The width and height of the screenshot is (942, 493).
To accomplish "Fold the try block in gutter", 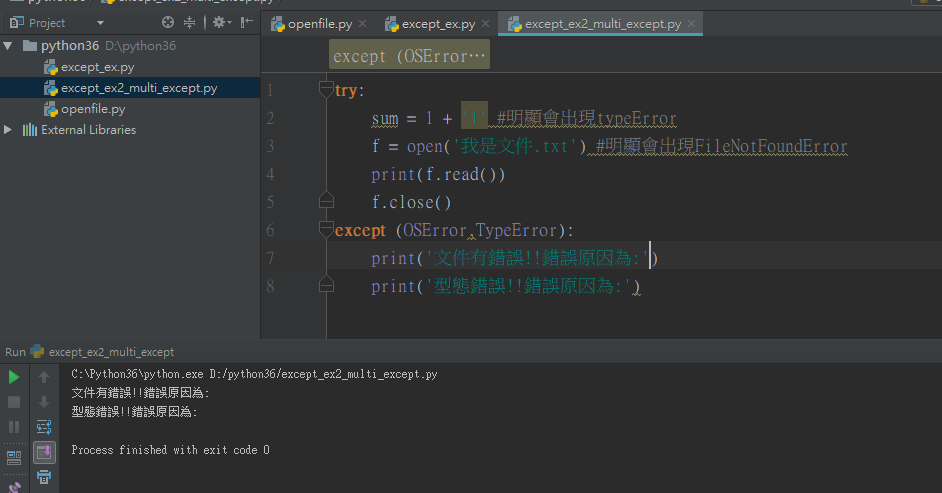I will [326, 89].
